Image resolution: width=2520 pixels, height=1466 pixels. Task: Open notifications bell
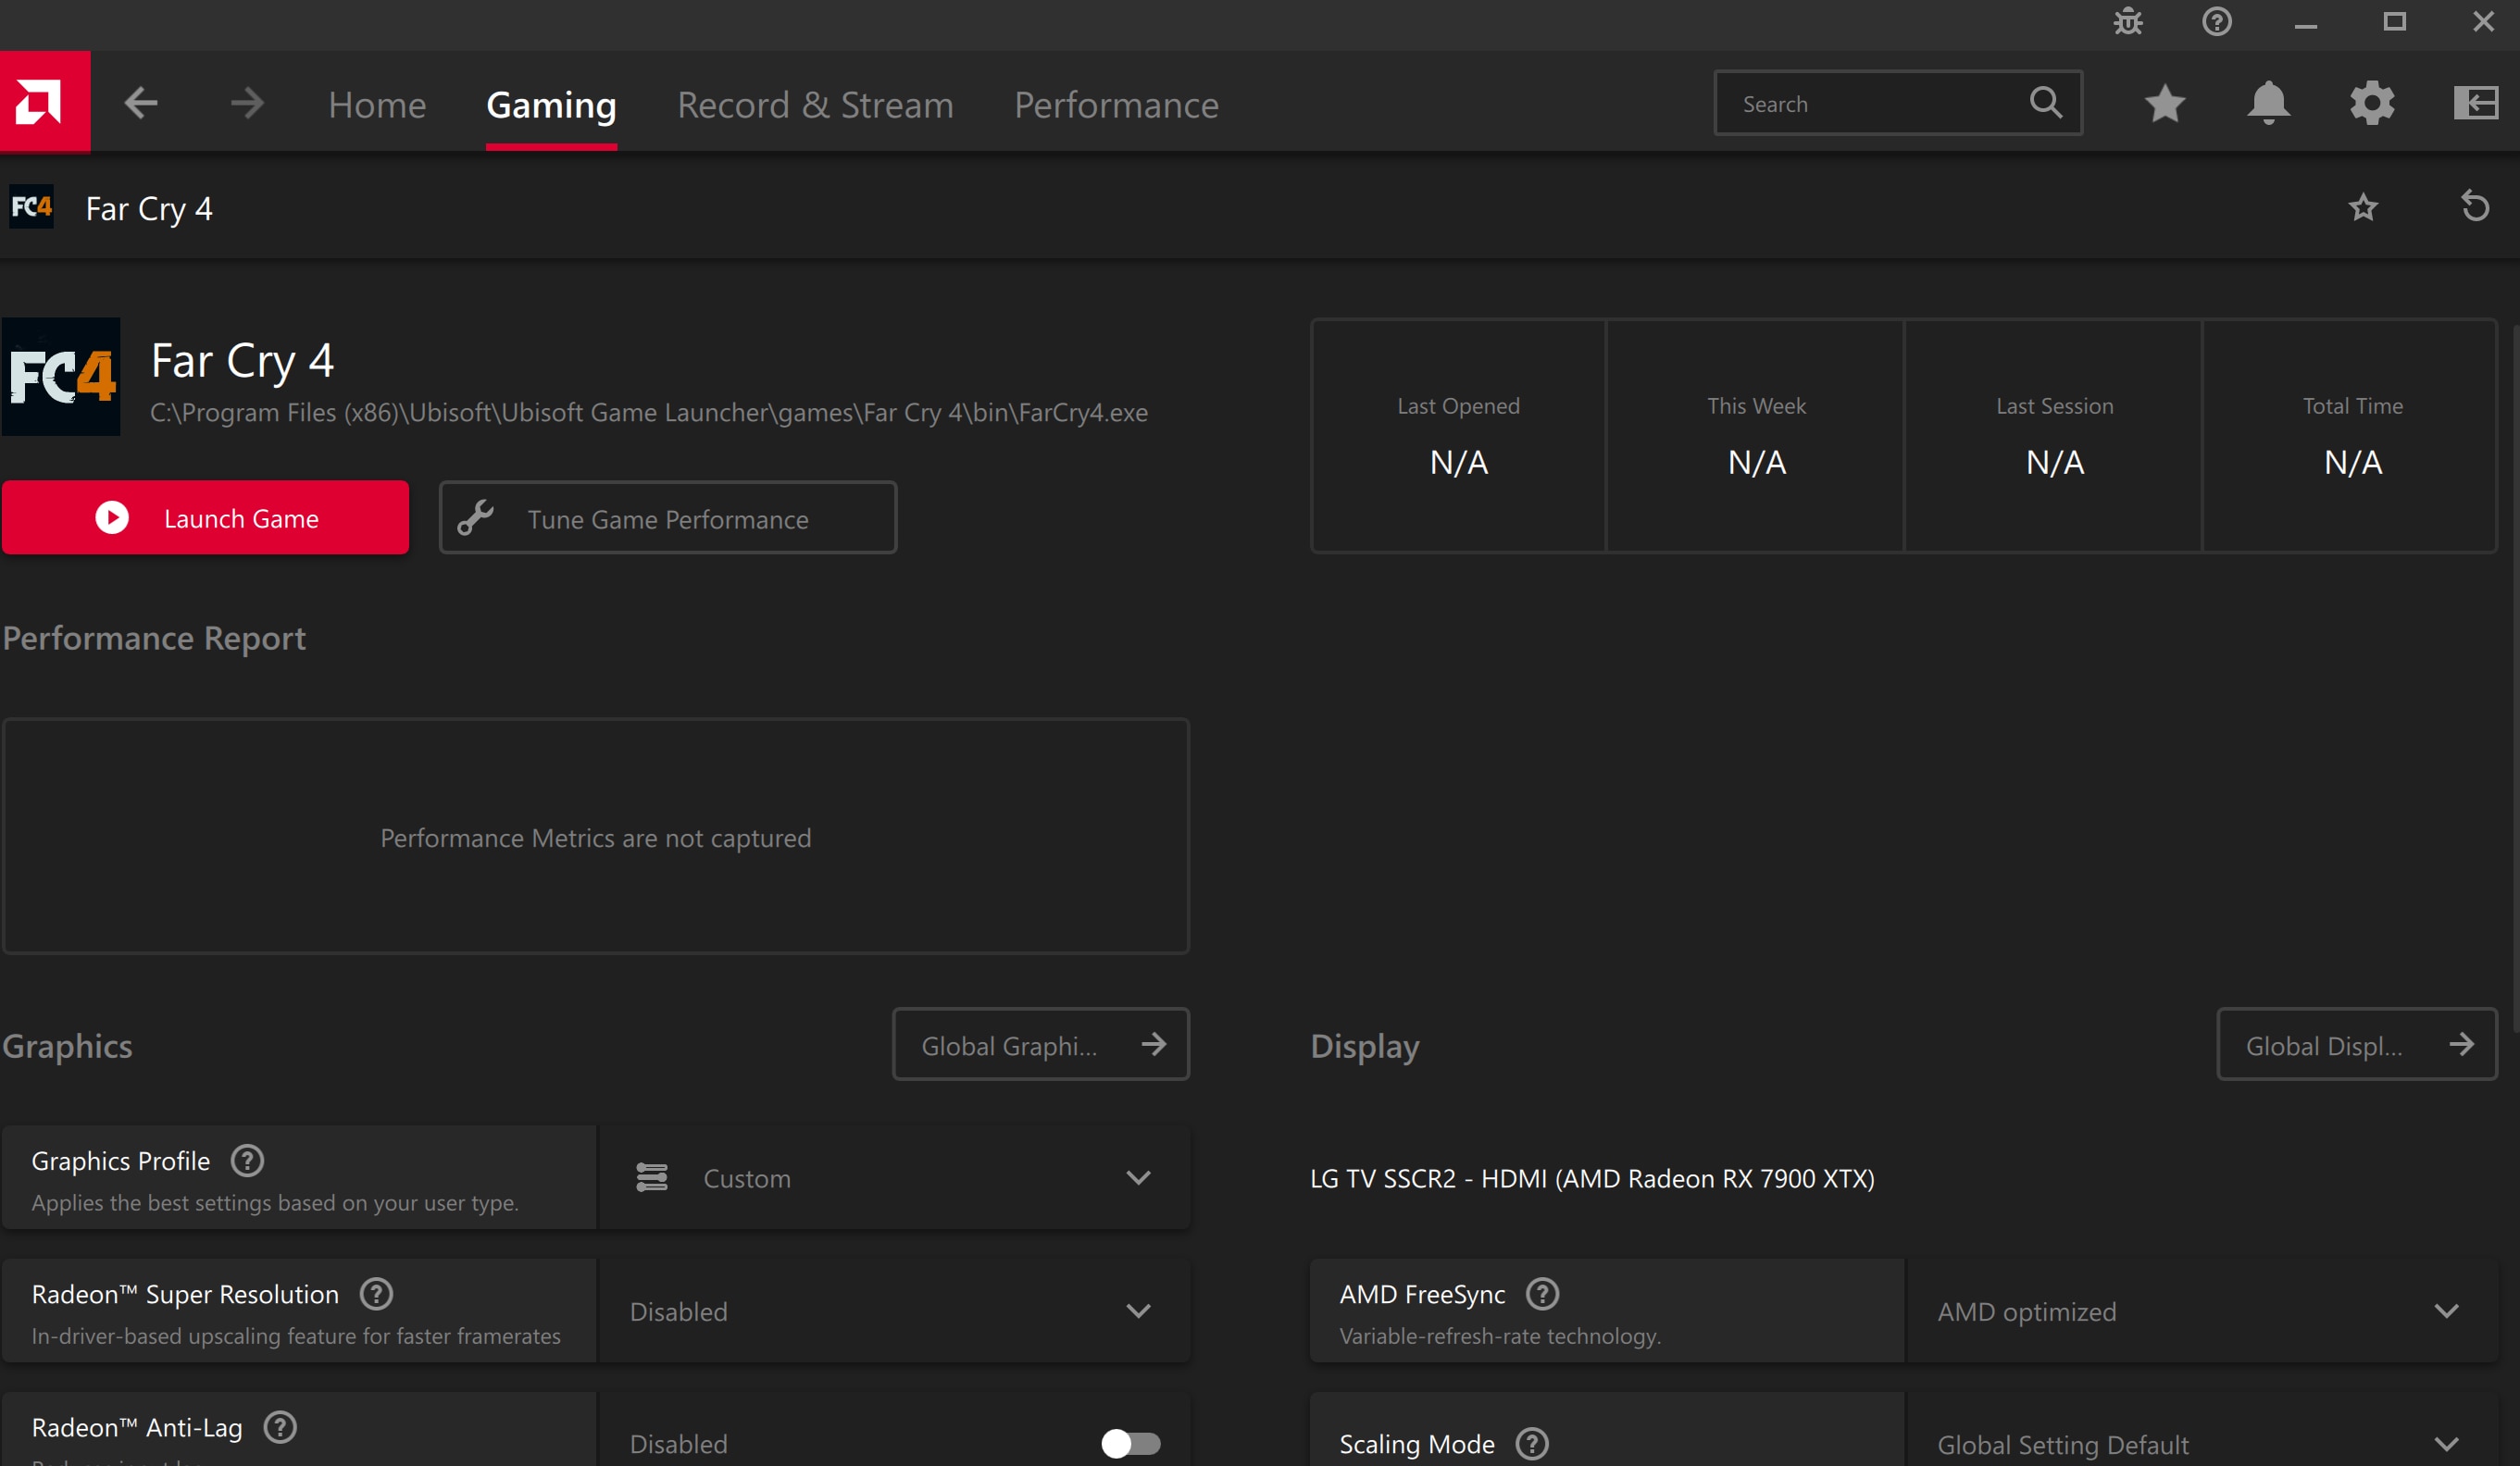click(2268, 103)
